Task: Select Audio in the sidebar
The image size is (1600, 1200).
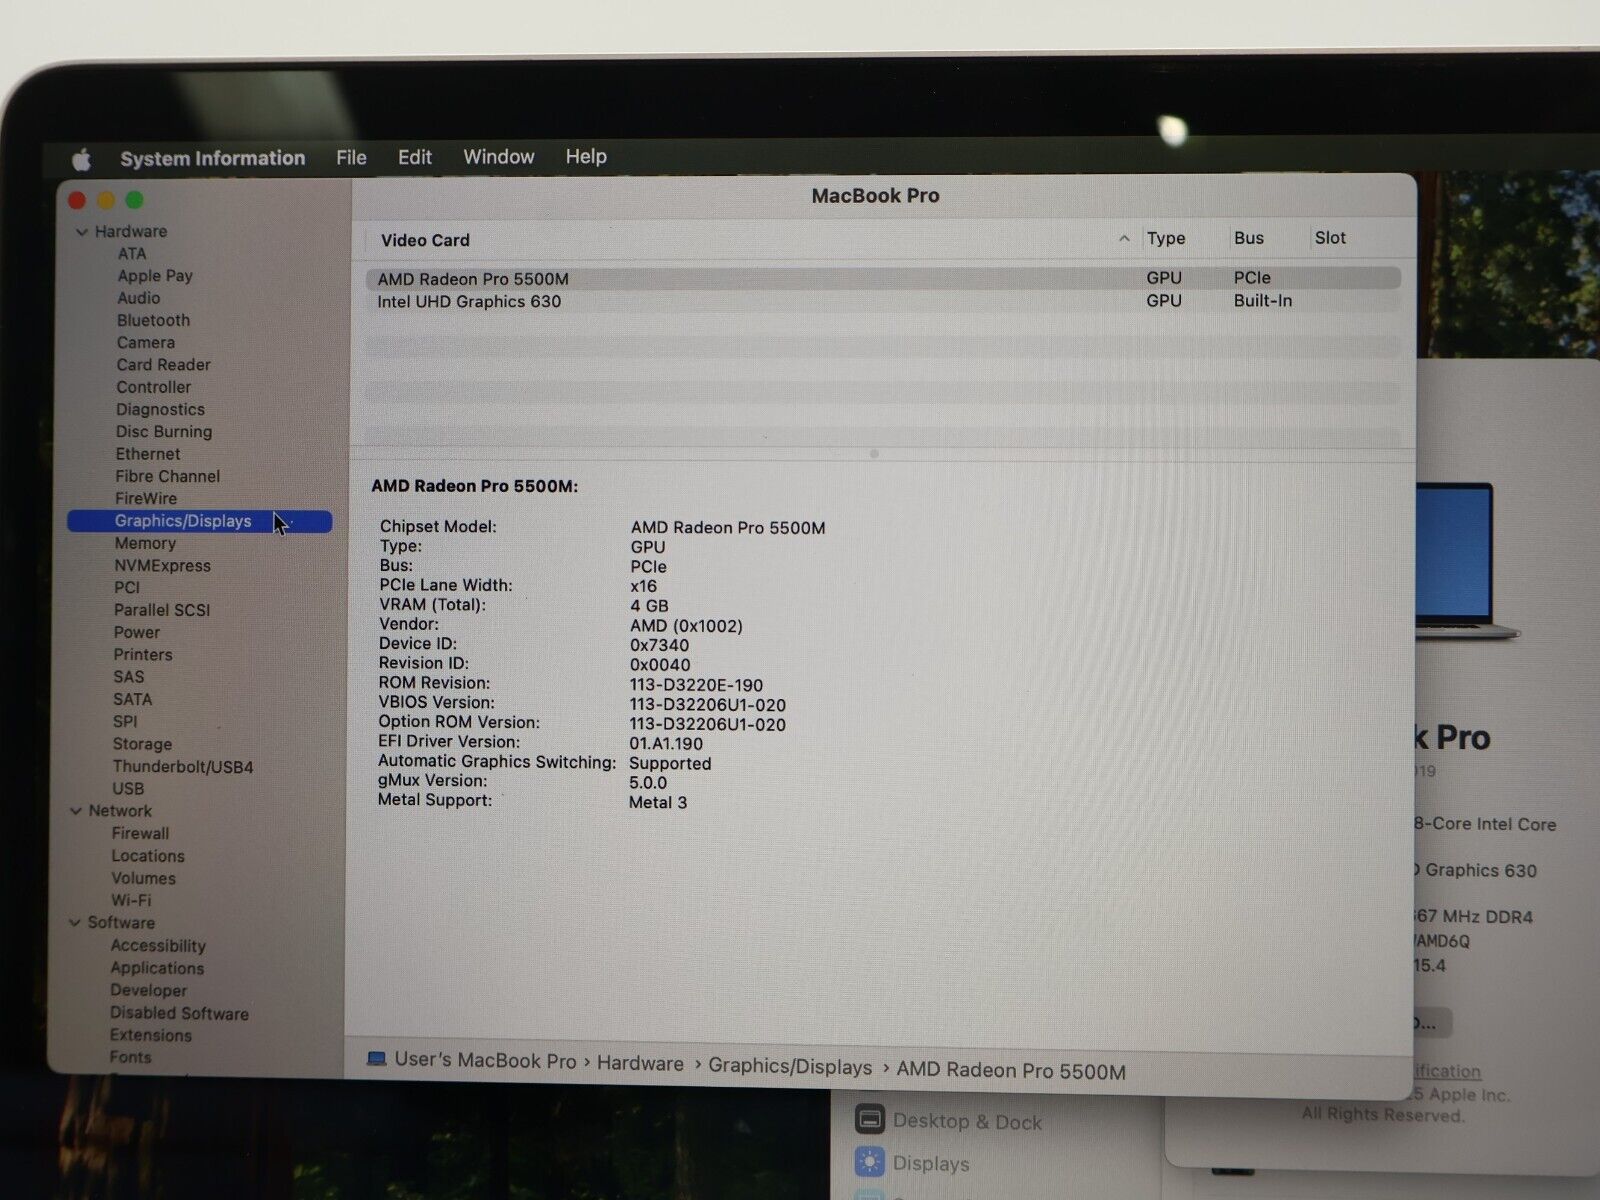Action: tap(138, 298)
